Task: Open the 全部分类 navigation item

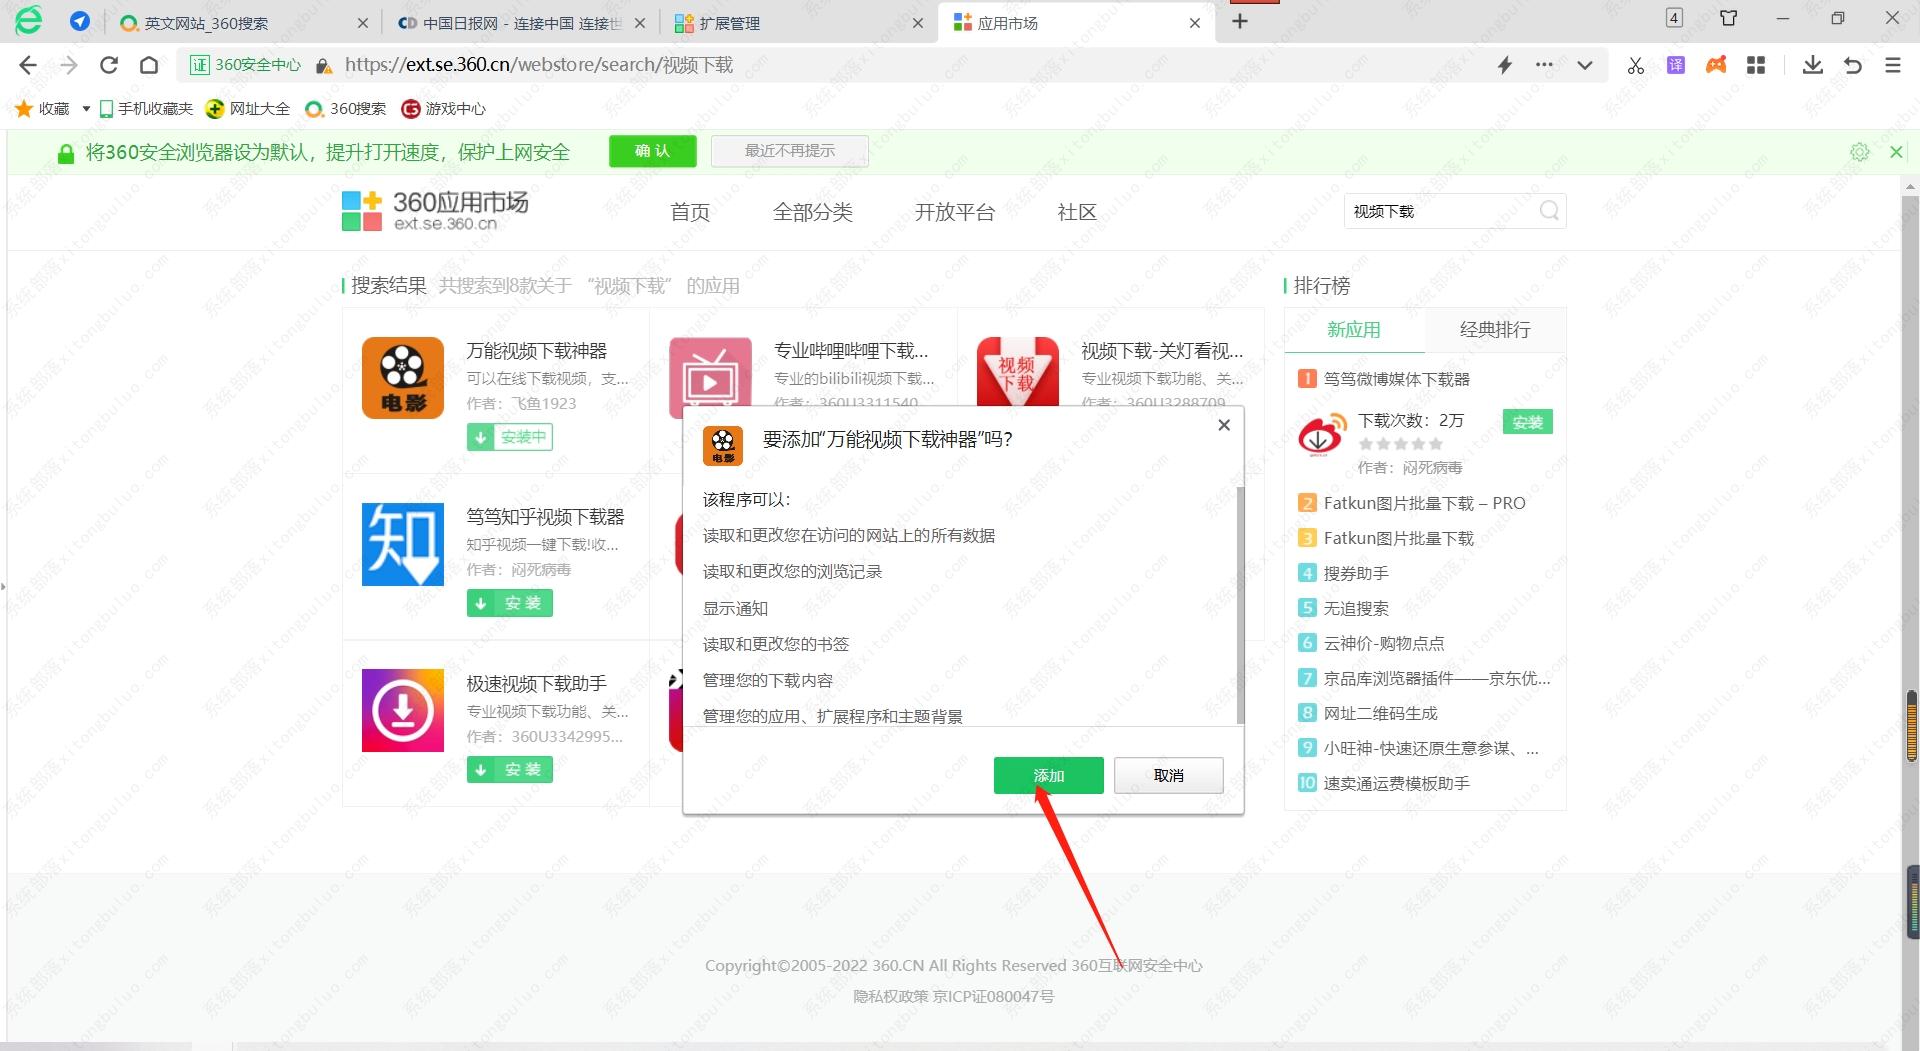Action: (812, 212)
